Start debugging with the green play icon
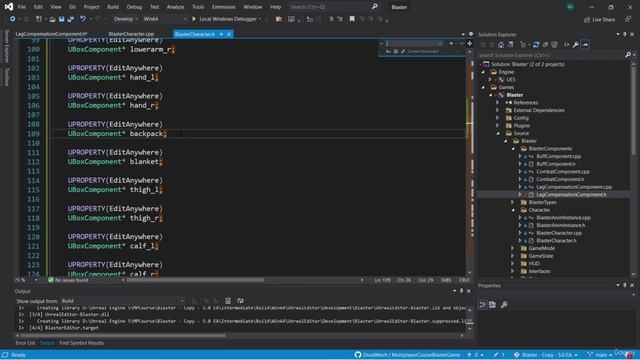 pos(194,19)
